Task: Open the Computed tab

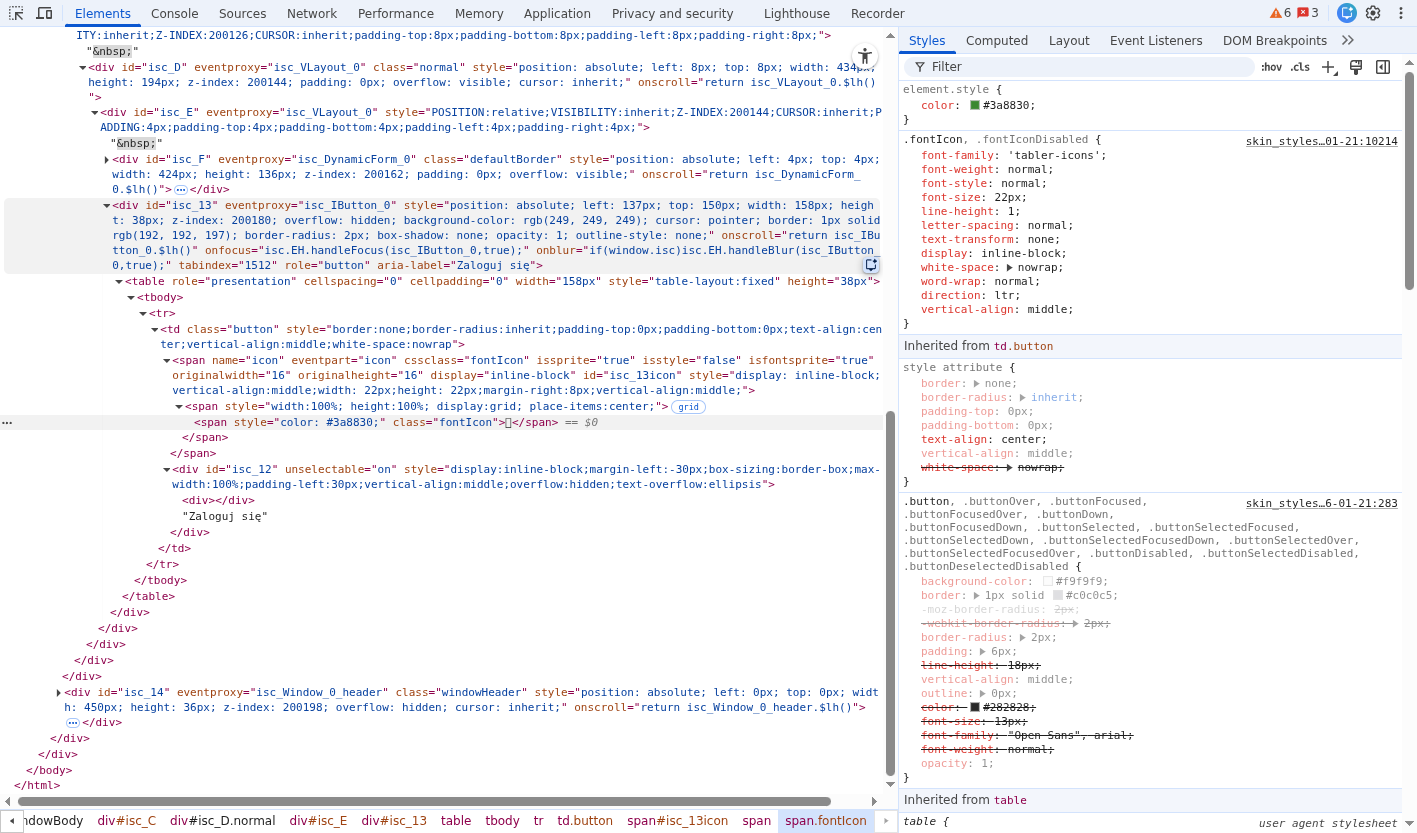Action: click(x=996, y=41)
